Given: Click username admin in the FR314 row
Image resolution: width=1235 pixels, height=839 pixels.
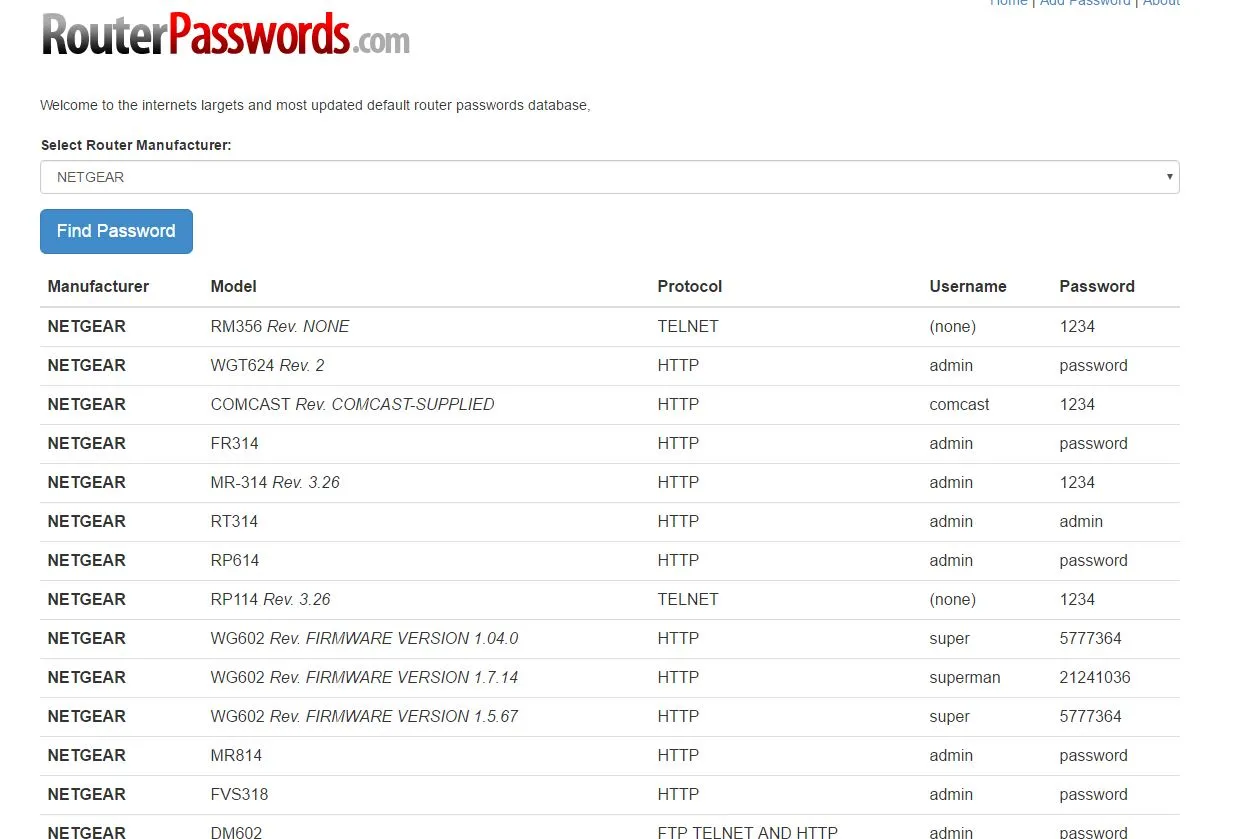Looking at the screenshot, I should 950,443.
